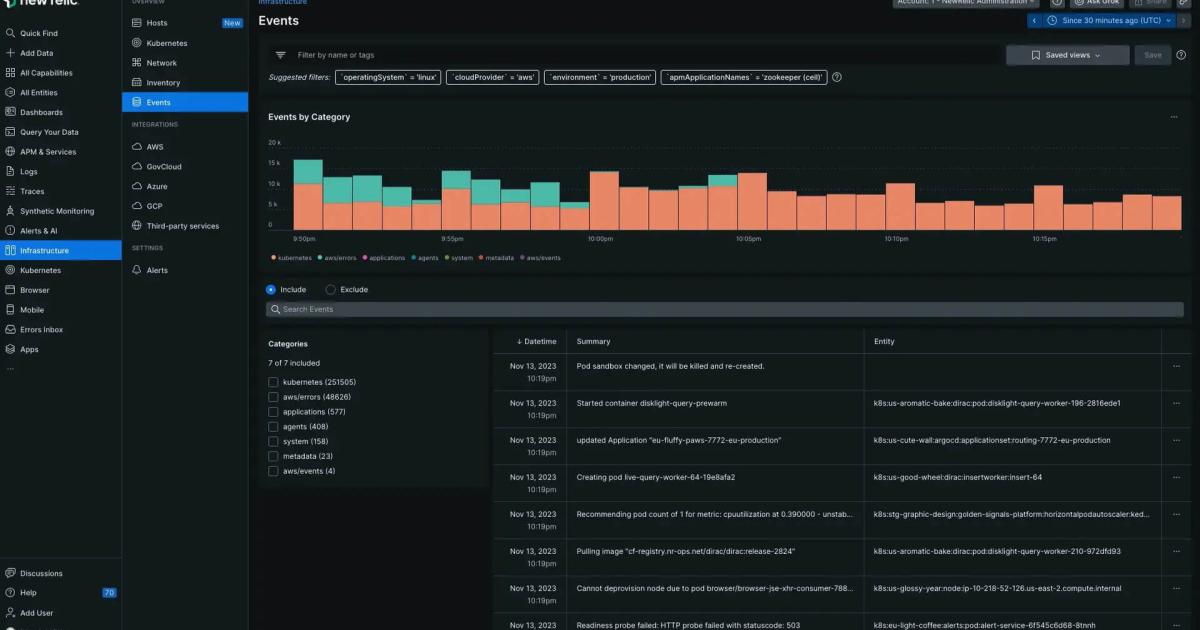Click the Add Data plus icon

(x=10, y=53)
